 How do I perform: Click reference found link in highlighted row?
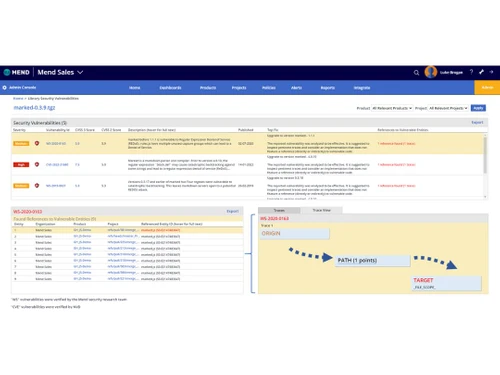[396, 143]
